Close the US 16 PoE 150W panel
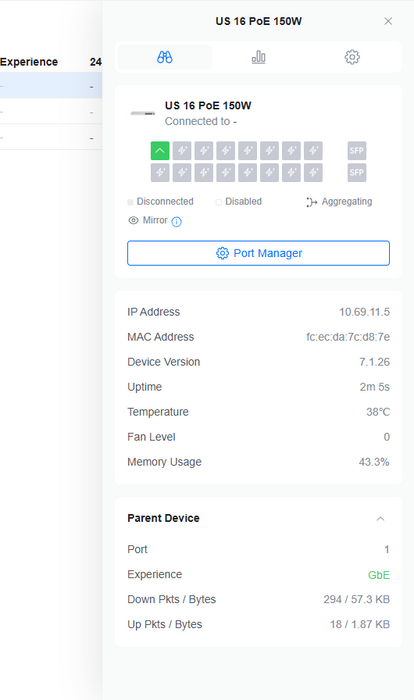The height and width of the screenshot is (700, 414). 388,21
